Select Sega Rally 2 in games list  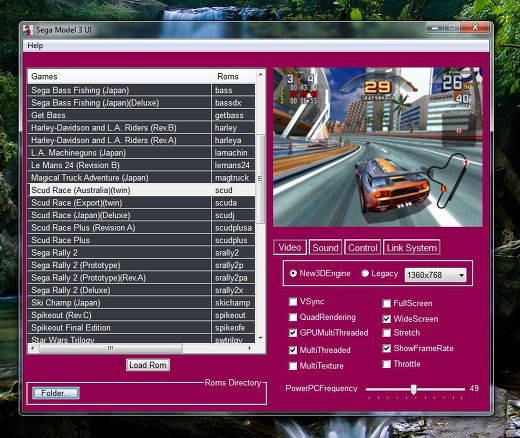(x=142, y=253)
